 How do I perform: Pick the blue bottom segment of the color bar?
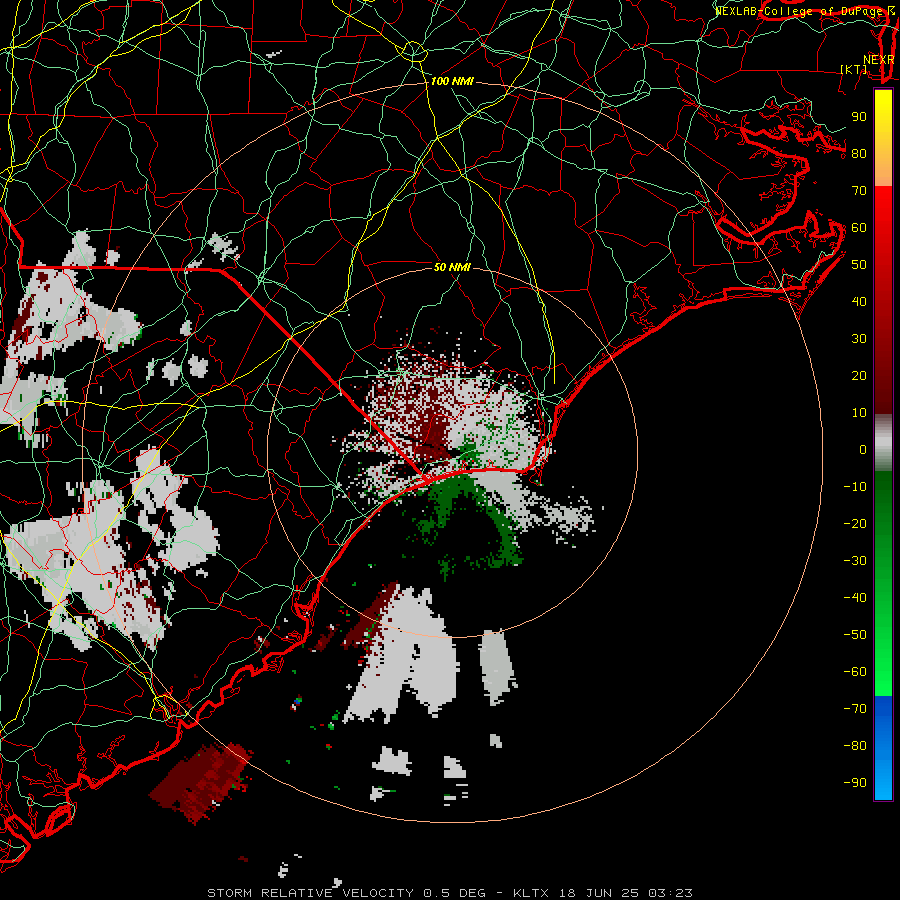(x=883, y=748)
